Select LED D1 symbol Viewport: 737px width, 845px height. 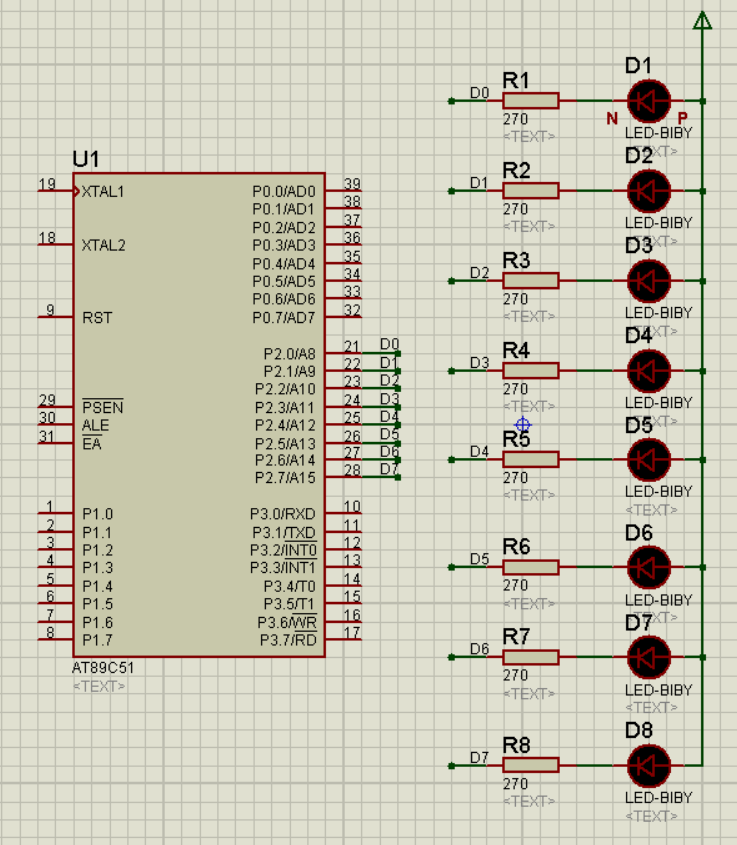pos(649,101)
